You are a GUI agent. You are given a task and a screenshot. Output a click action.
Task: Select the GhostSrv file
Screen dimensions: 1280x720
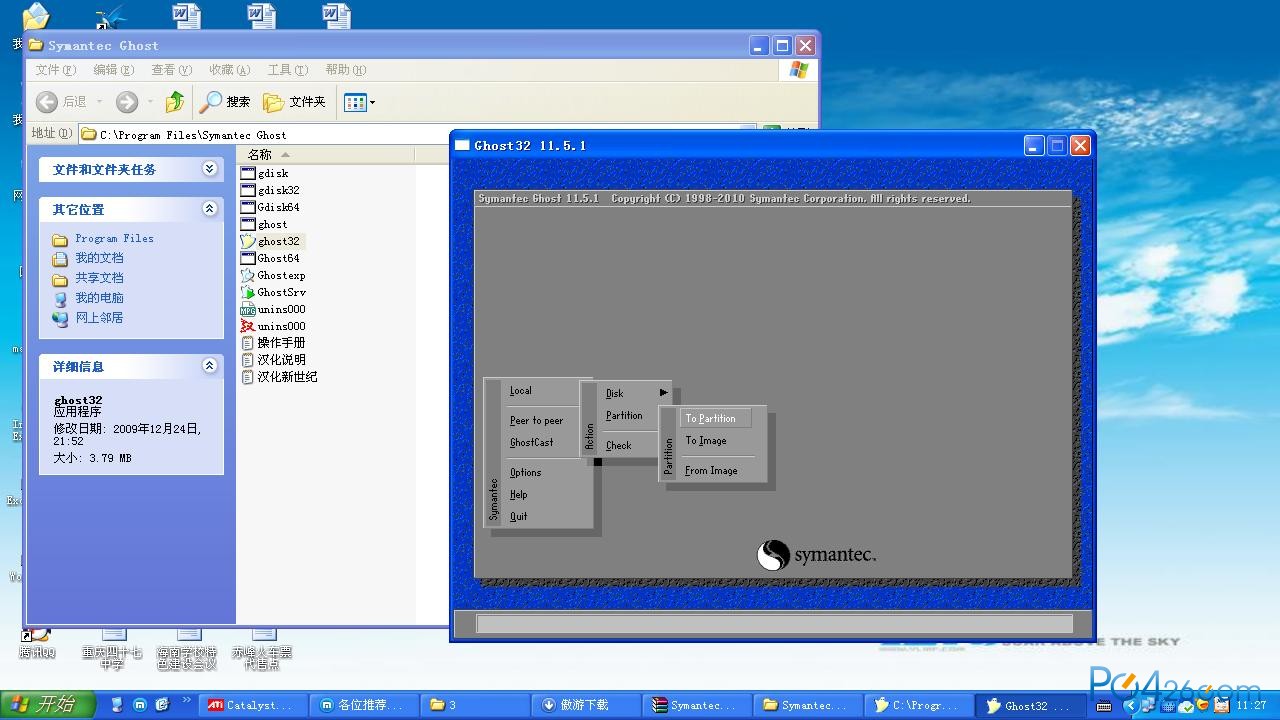tap(273, 292)
